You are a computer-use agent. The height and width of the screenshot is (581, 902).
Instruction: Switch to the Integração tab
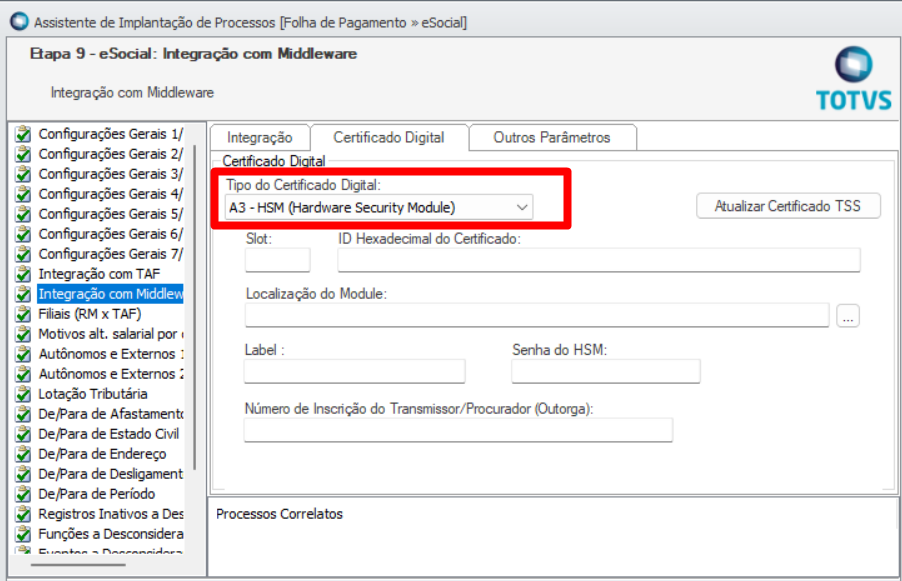259,137
